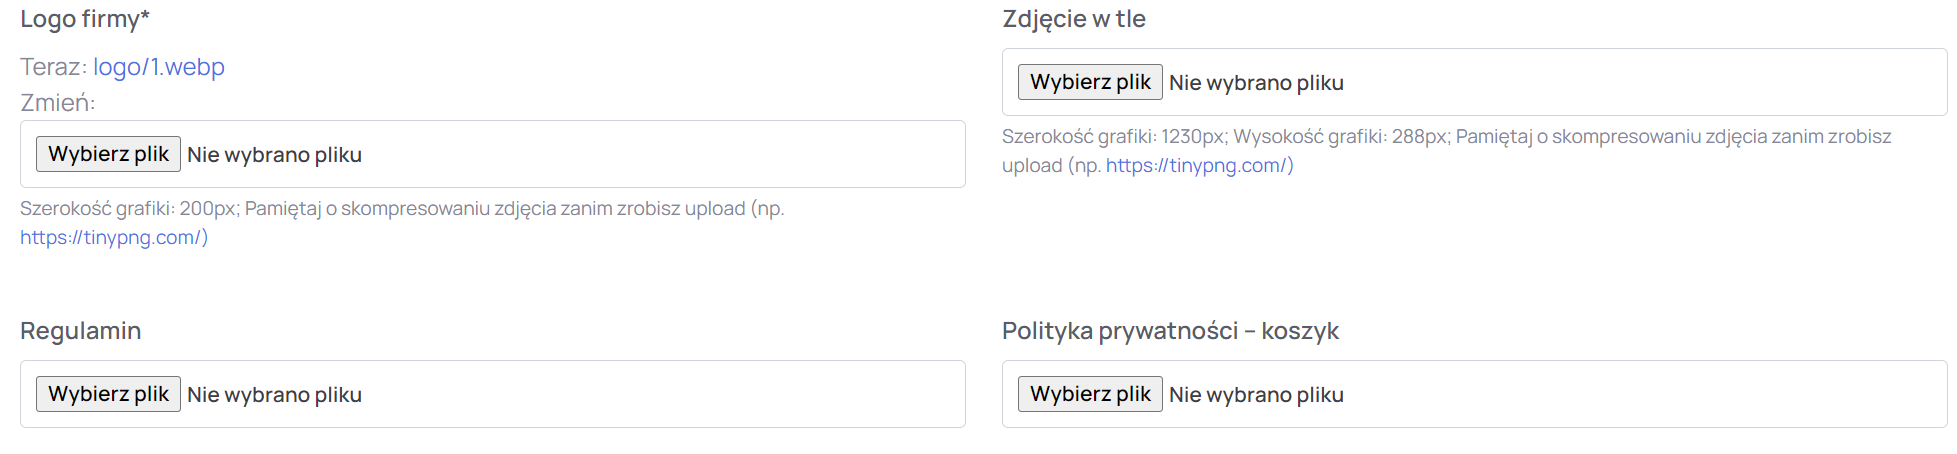Click 'Nie wybrano pliku' in Zdjęcie w tle field
This screenshot has width=1957, height=454.
pos(1256,83)
